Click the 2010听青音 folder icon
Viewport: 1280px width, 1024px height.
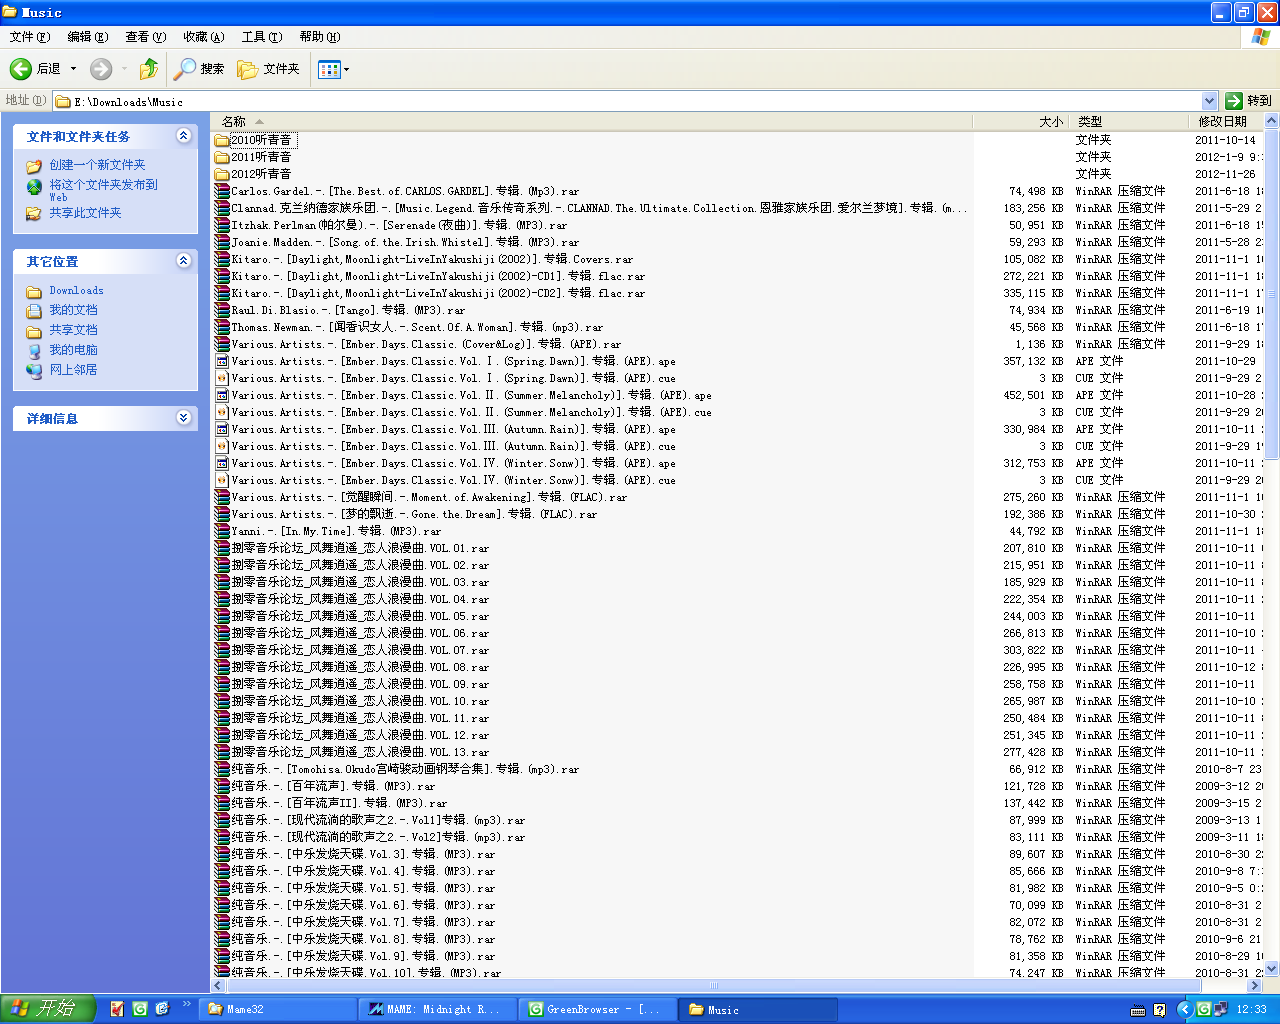[222, 140]
